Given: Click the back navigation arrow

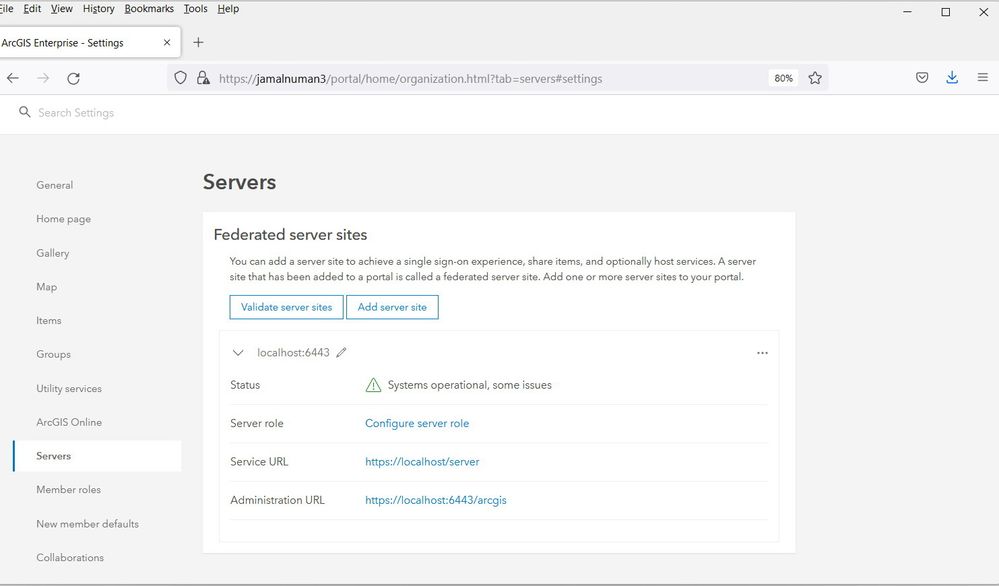Looking at the screenshot, I should (13, 78).
